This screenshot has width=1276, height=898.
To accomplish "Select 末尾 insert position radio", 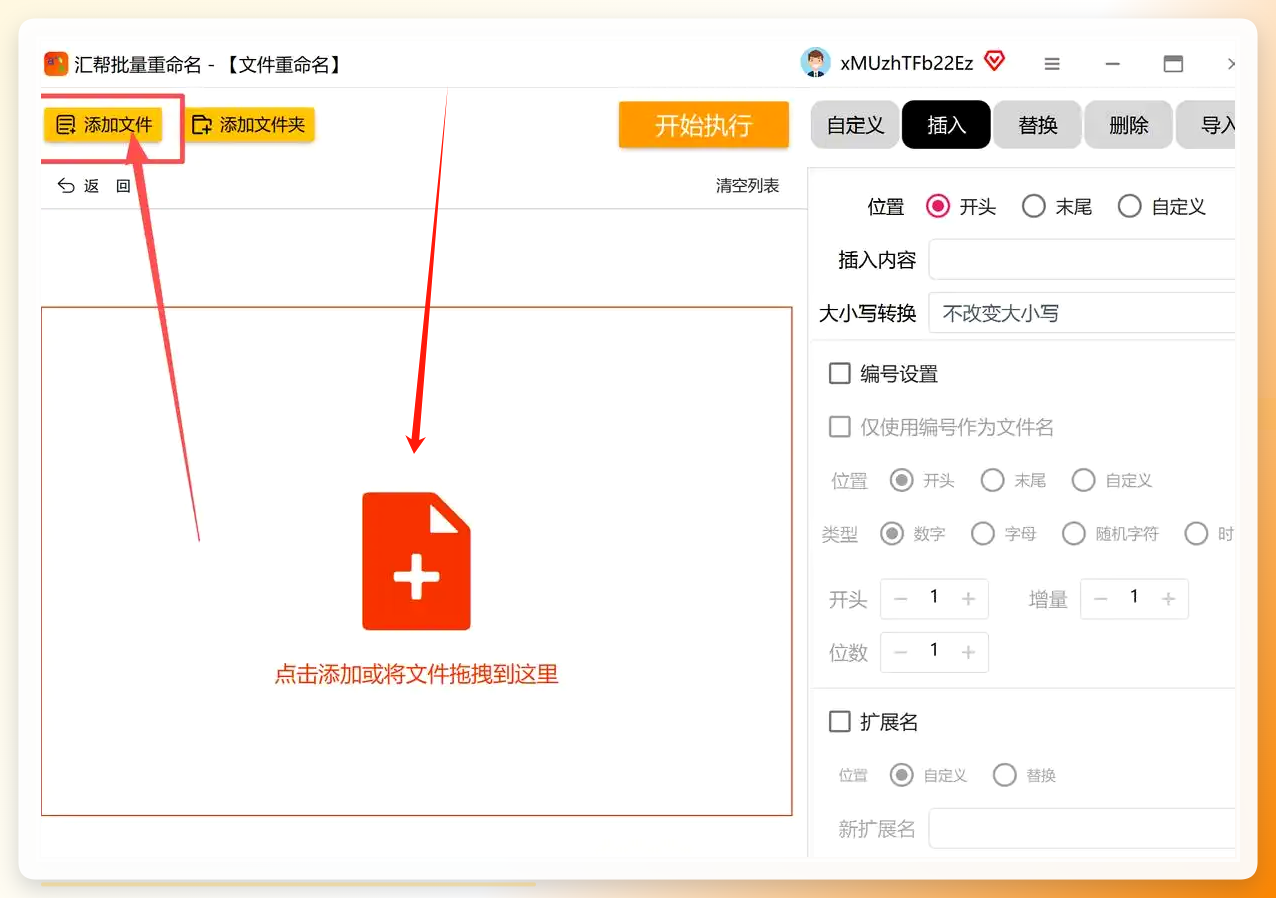I will (1034, 207).
